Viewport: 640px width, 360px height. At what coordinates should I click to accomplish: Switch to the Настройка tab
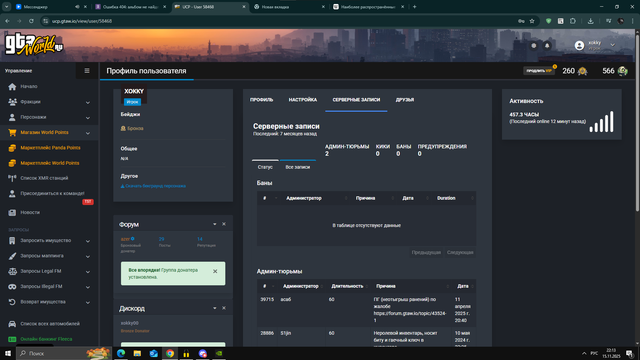coord(303,100)
